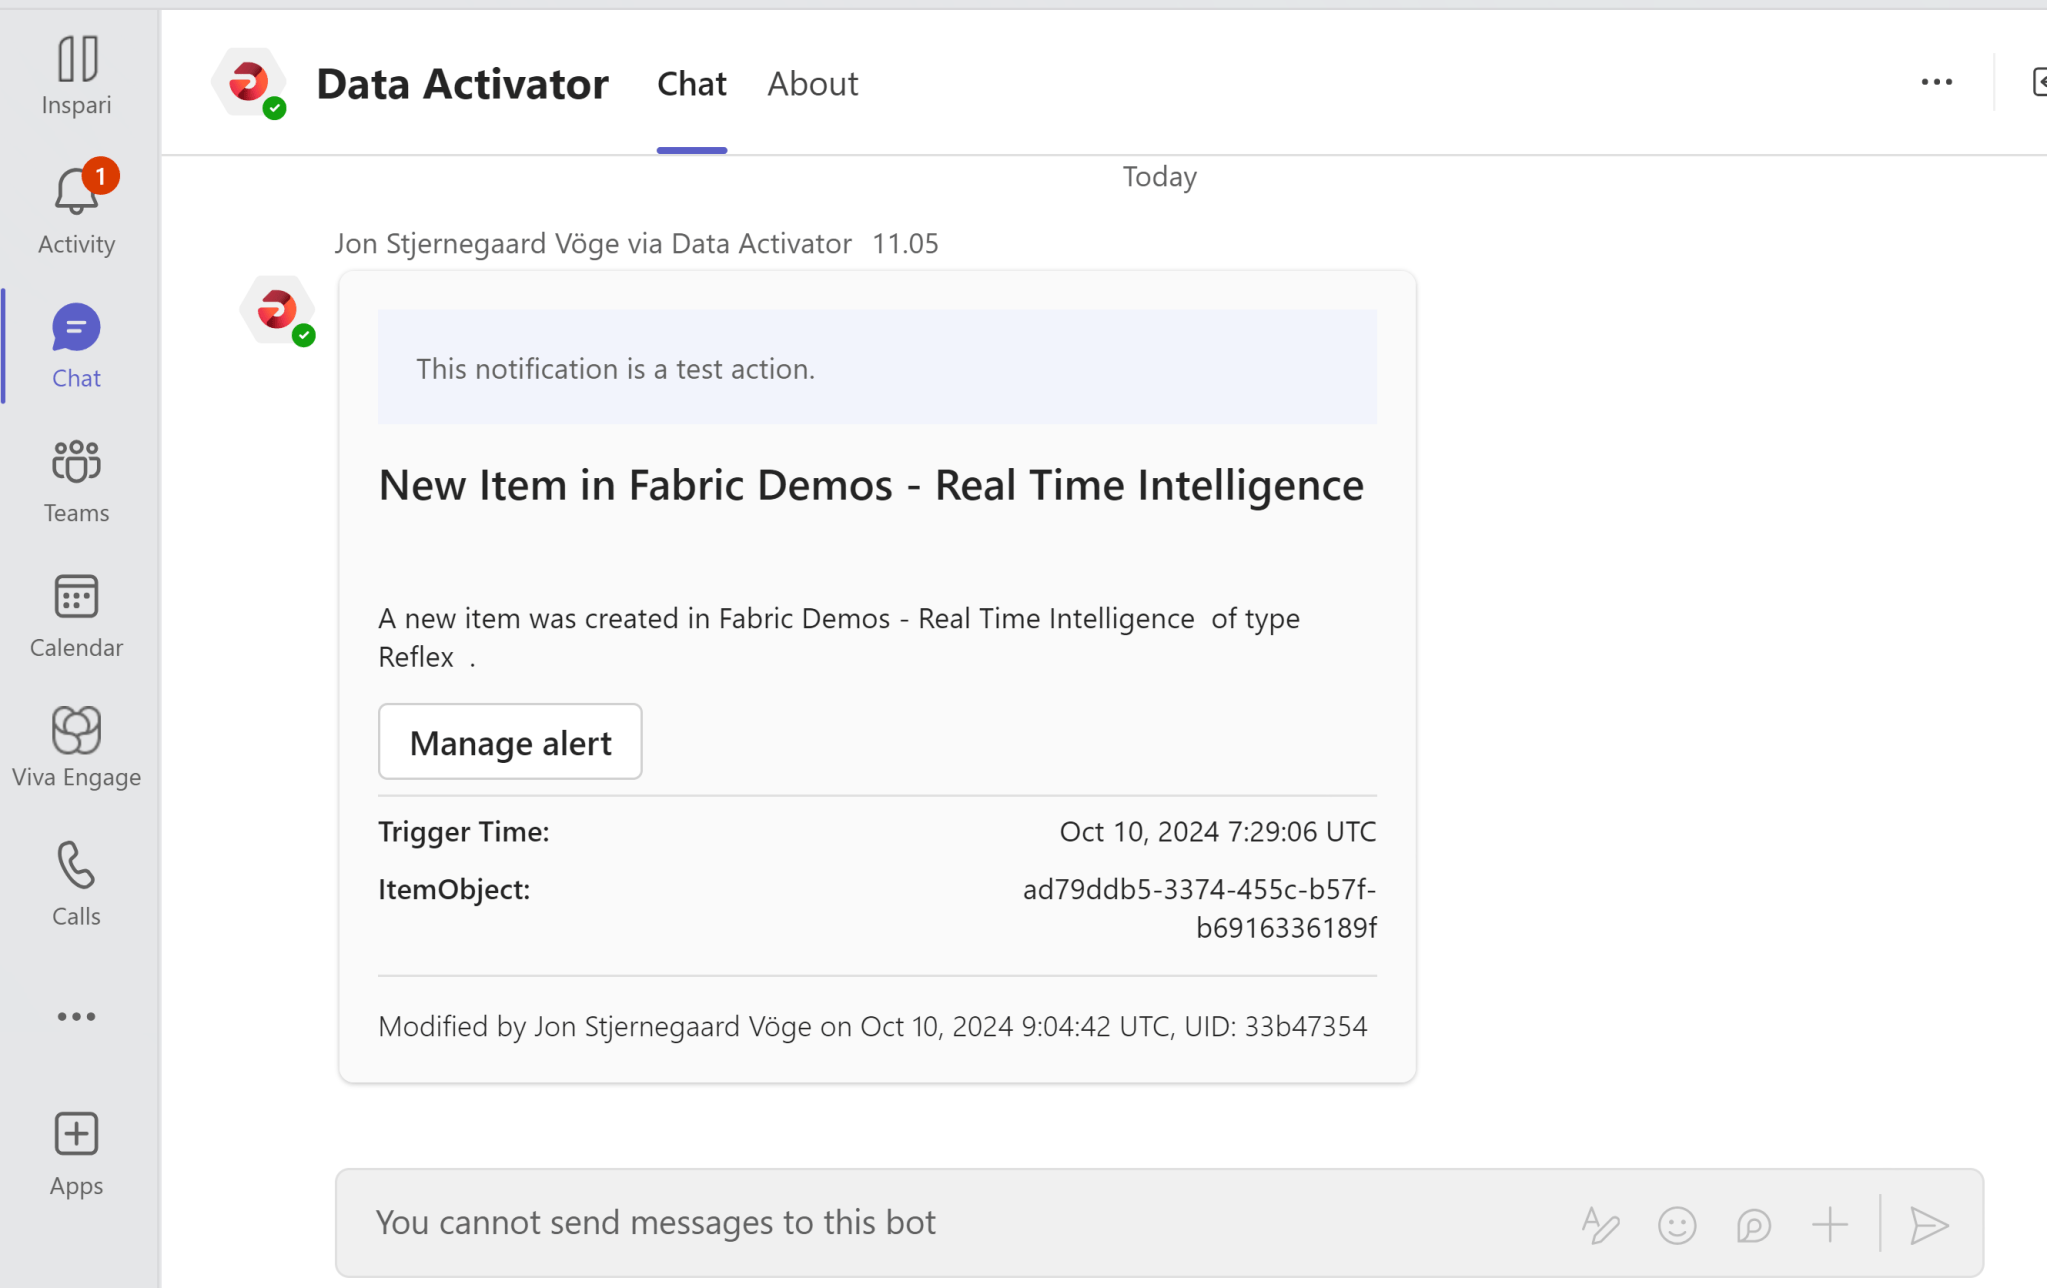Open the Apps panel

click(76, 1150)
